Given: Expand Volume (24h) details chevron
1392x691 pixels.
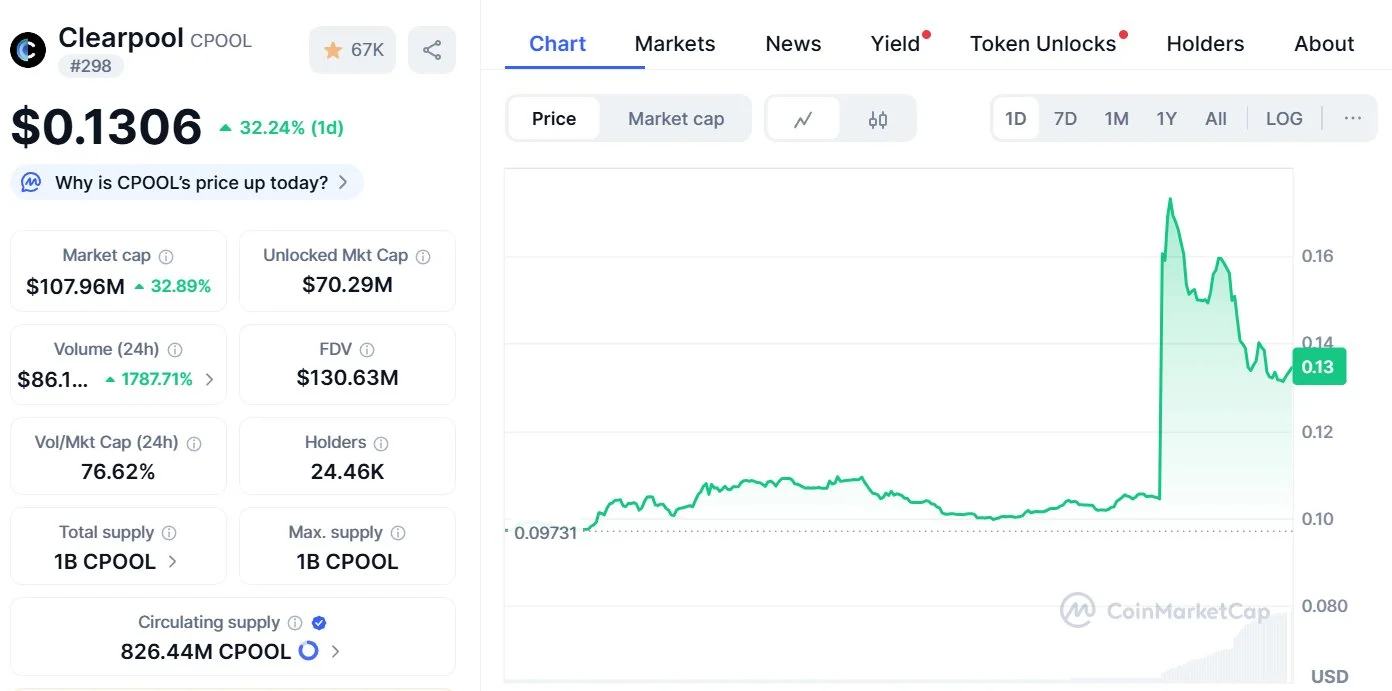Looking at the screenshot, I should [x=209, y=380].
